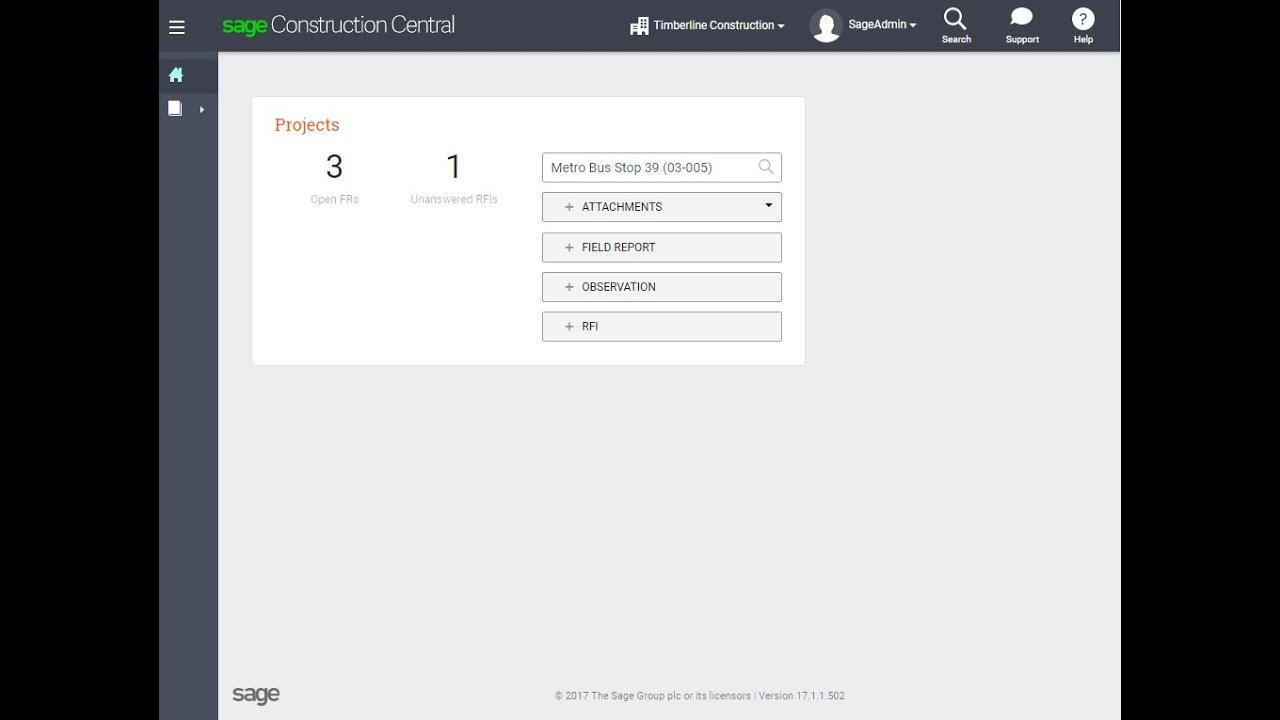Go to Home via sidebar house icon

tap(176, 75)
